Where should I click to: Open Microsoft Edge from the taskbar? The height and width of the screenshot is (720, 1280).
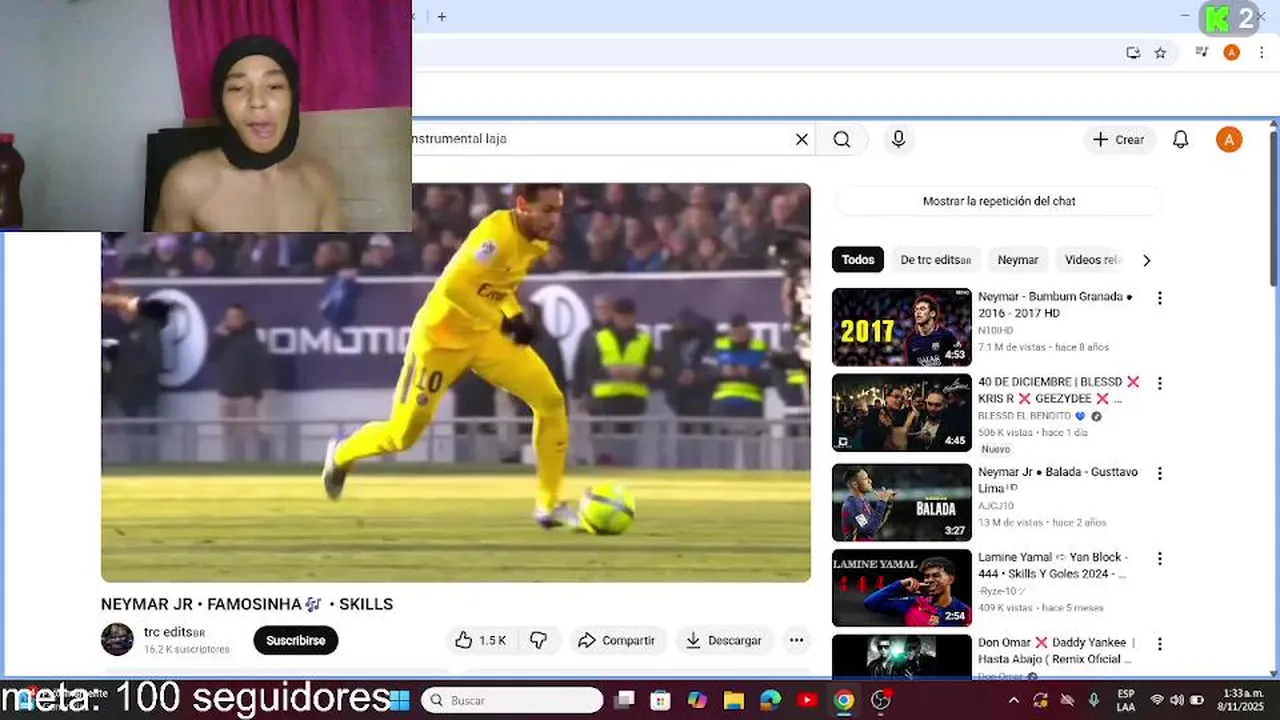[770, 700]
